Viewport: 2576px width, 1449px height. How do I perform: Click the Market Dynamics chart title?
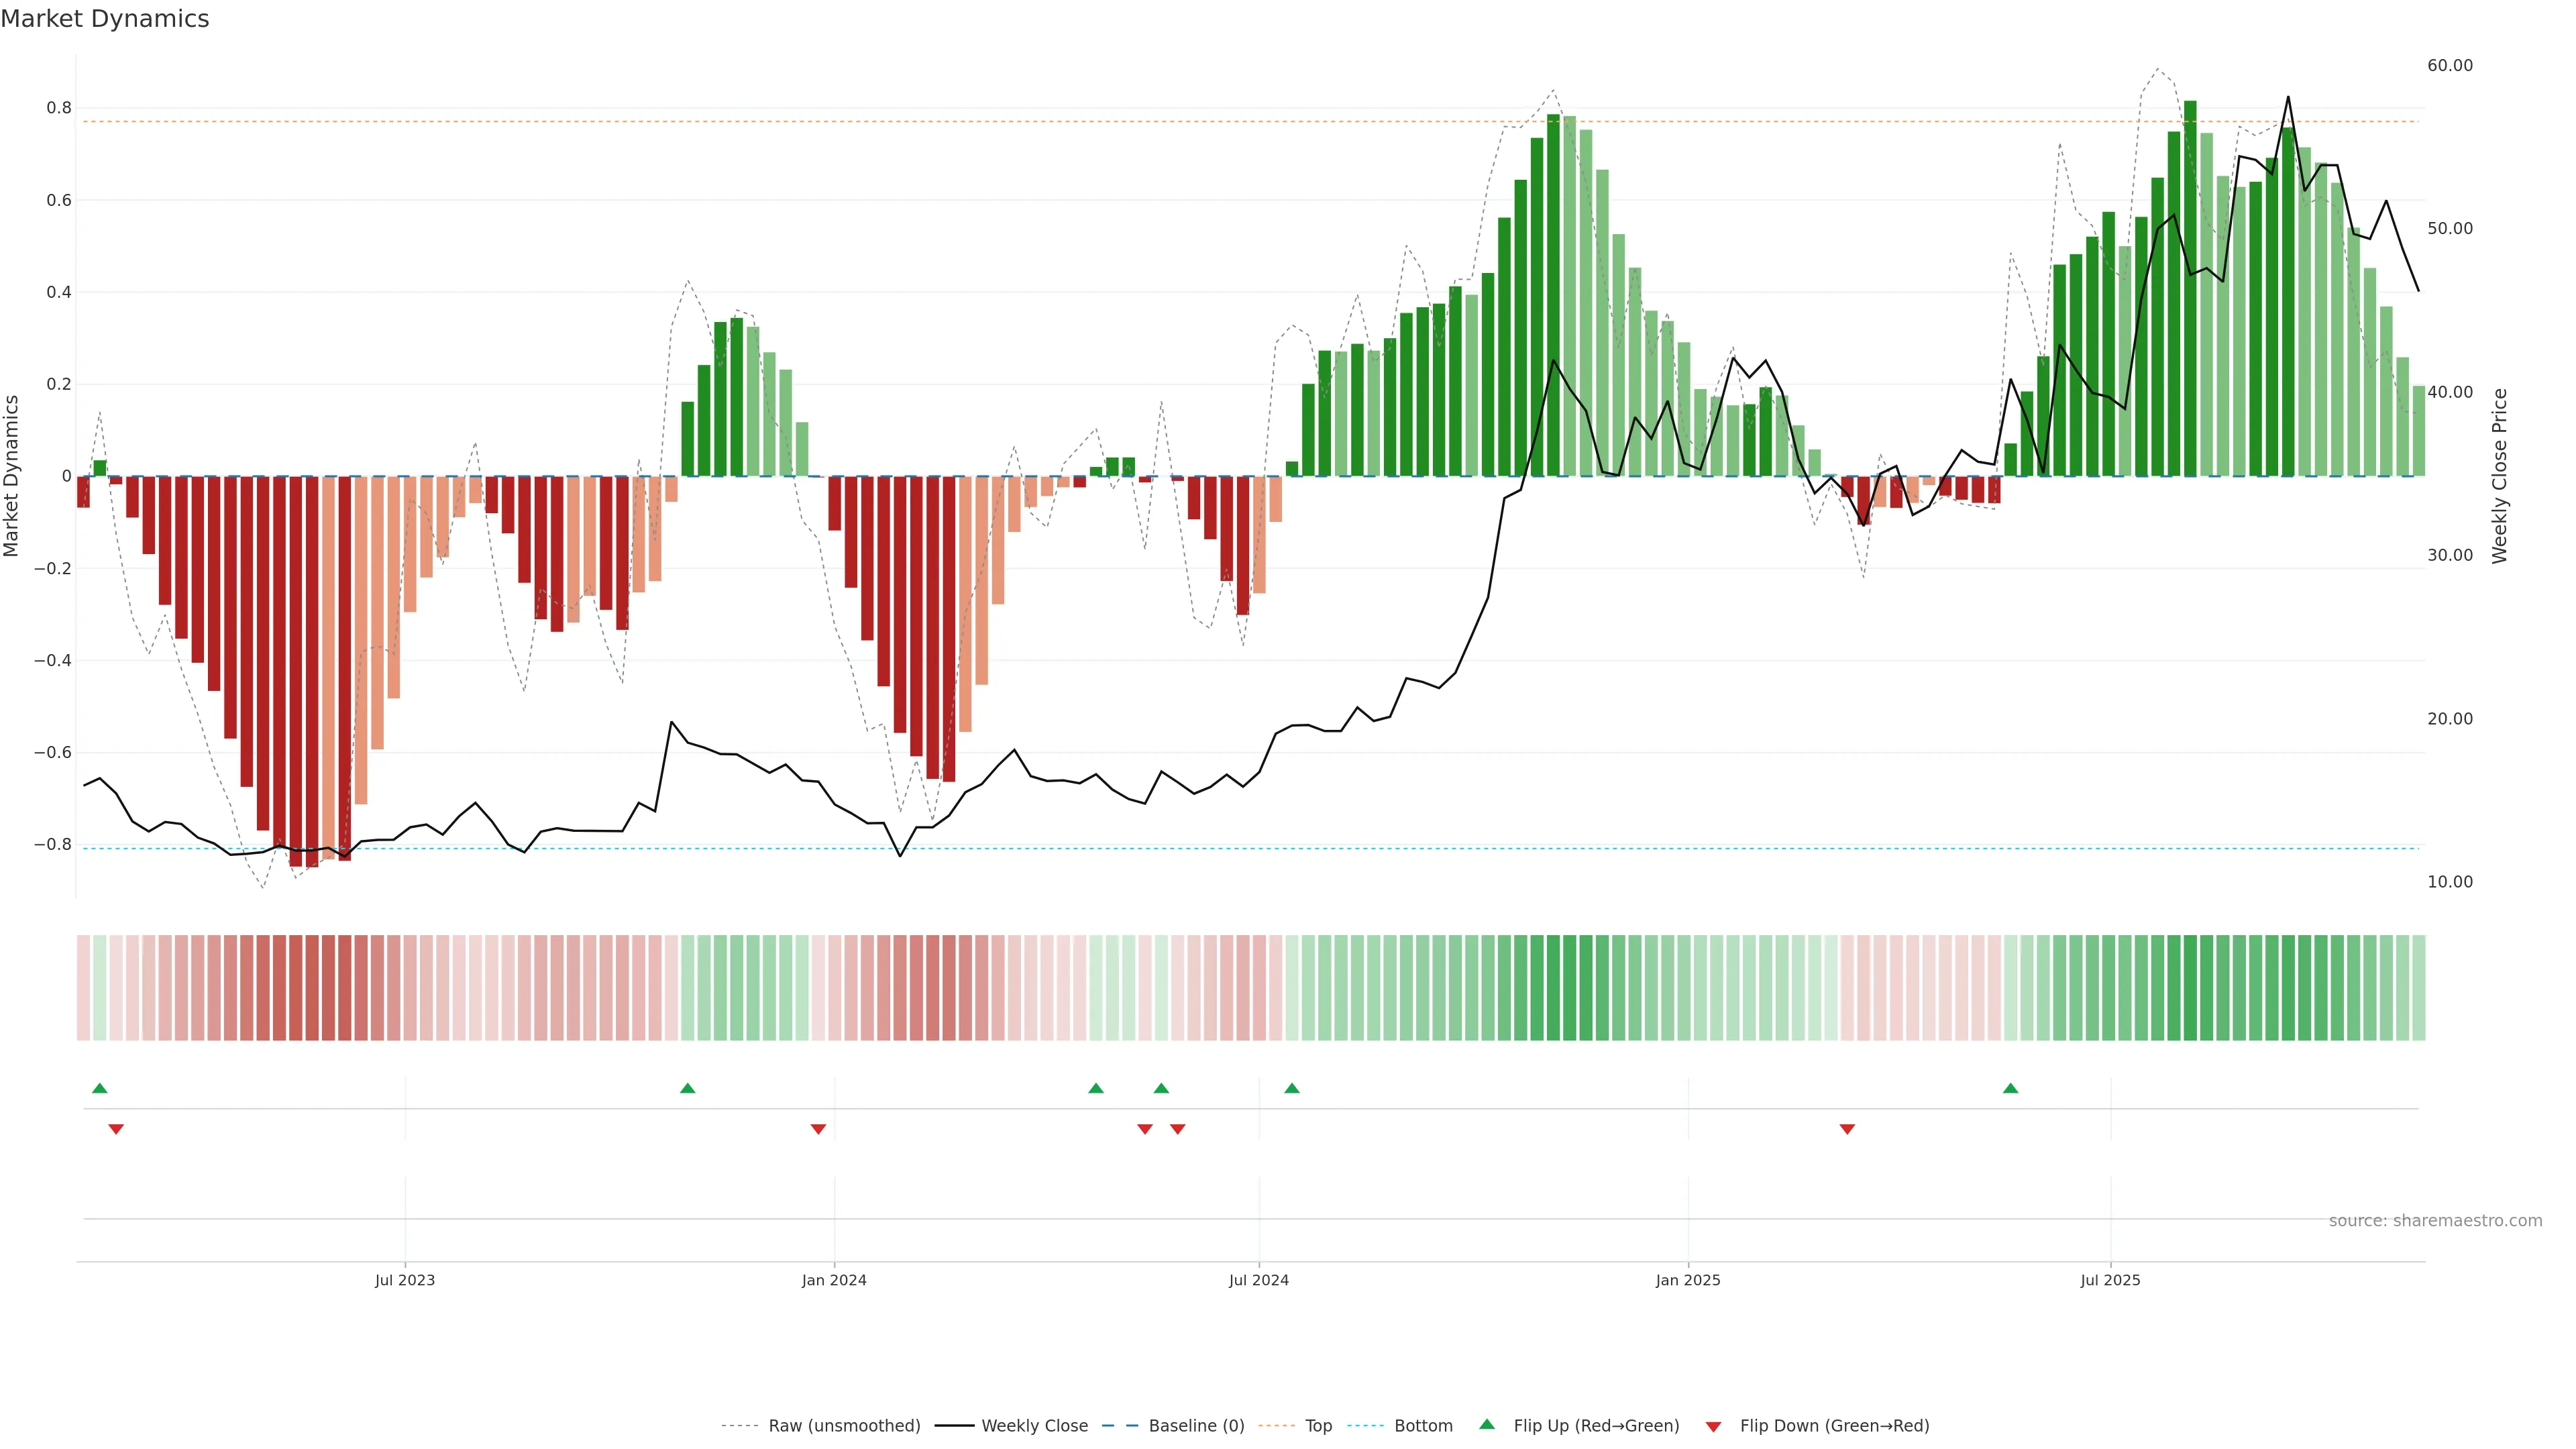[105, 19]
